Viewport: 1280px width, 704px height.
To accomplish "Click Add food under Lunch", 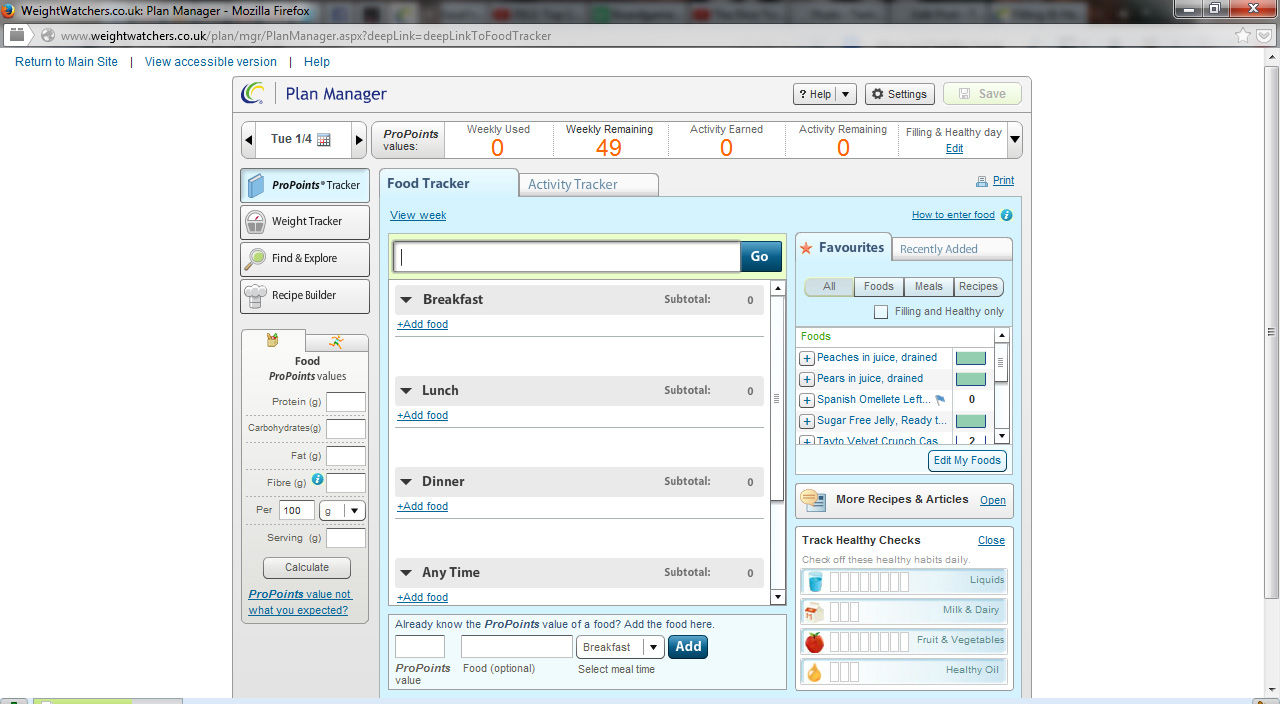I will [x=423, y=416].
